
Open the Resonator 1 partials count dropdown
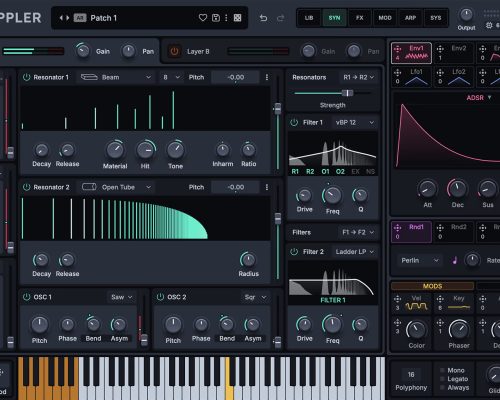[x=171, y=77]
